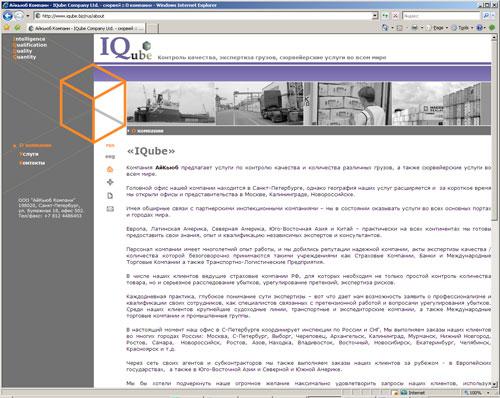This screenshot has width=500, height=398.
Task: Click the vertical scrollbar thumb
Action: pyautogui.click(x=494, y=131)
